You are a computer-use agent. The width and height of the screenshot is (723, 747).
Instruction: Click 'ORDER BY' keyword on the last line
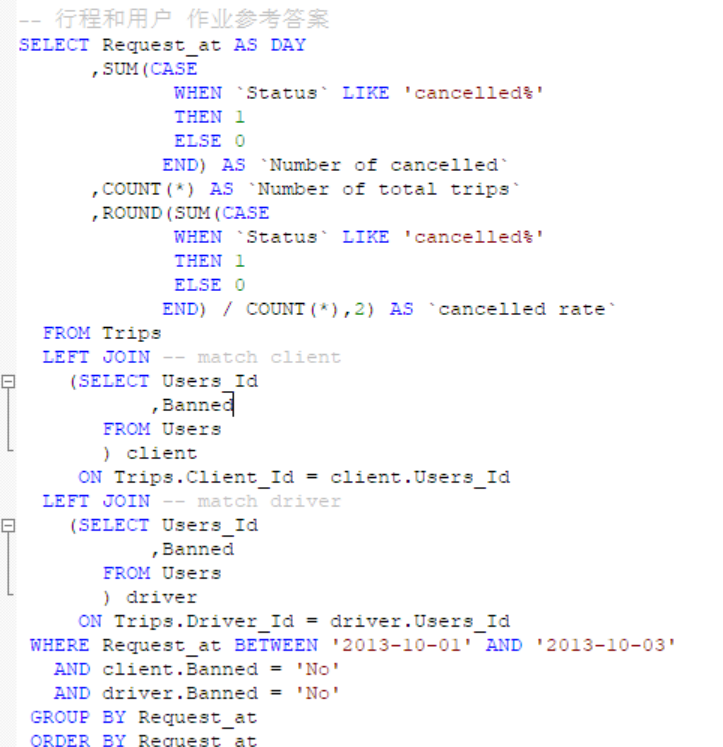coord(78,740)
